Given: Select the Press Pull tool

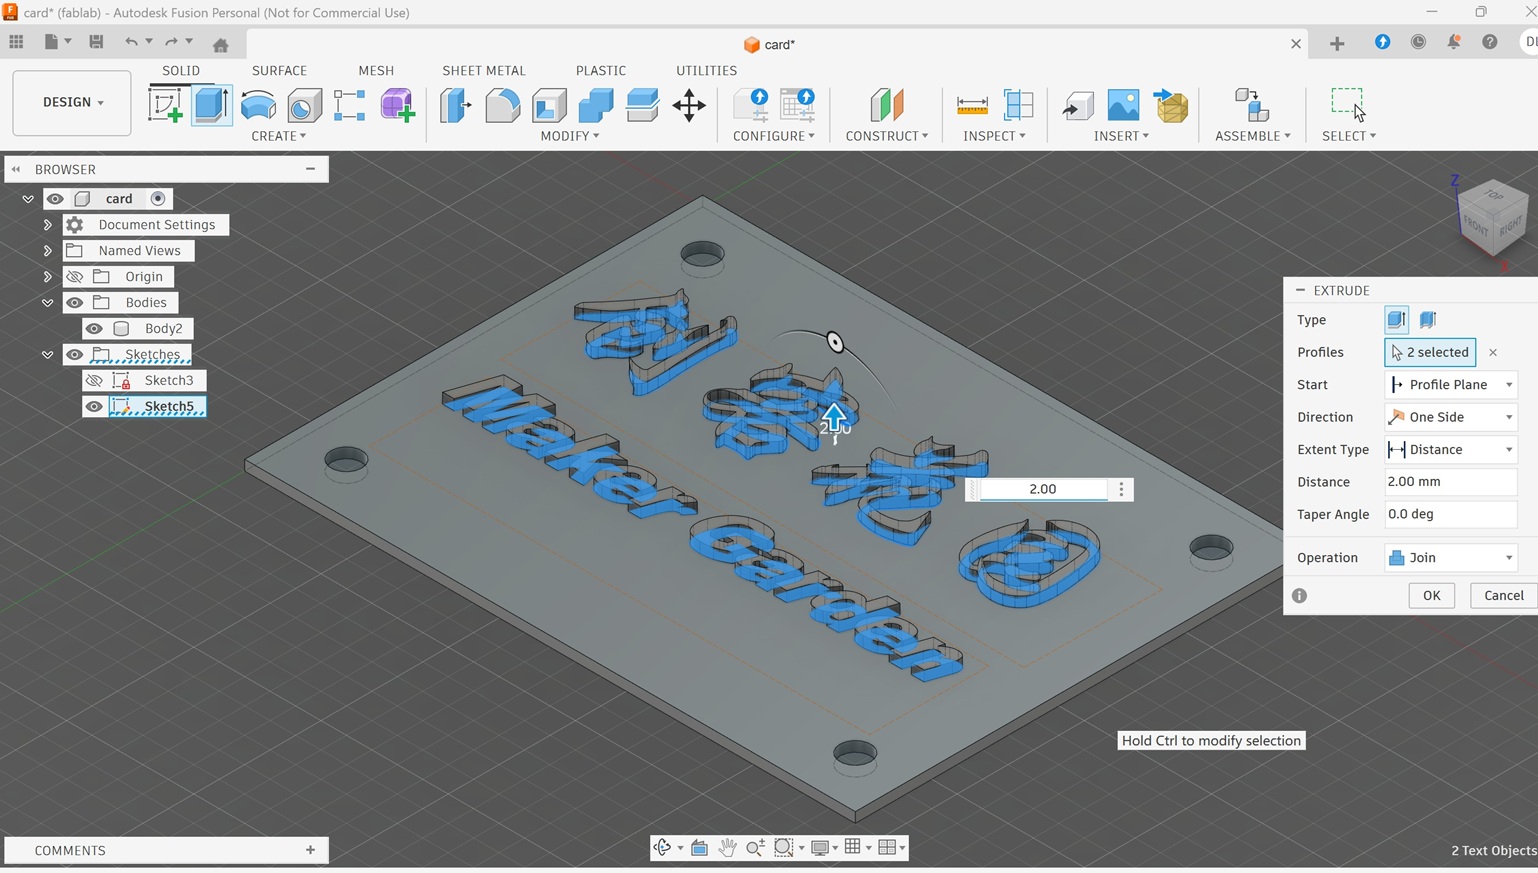Looking at the screenshot, I should [455, 105].
